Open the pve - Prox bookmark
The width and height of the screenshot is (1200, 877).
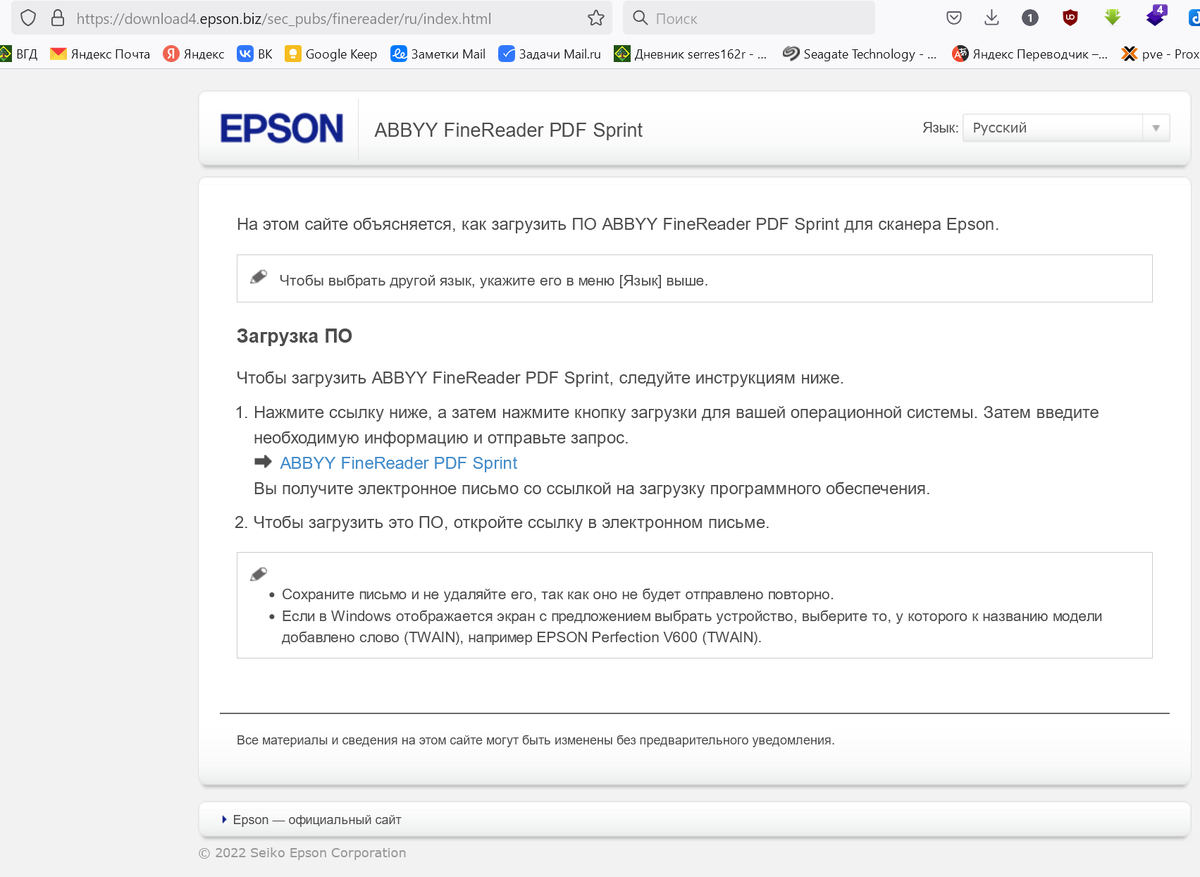pyautogui.click(x=1160, y=54)
